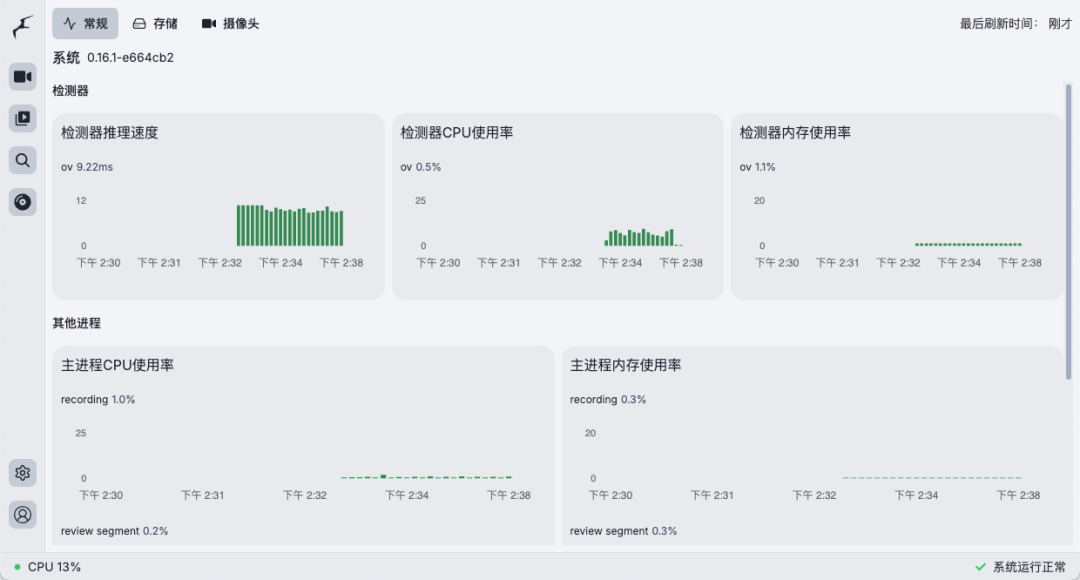Click the 系统运行正常 status message
Screen dimensions: 1080x580
1029,567
